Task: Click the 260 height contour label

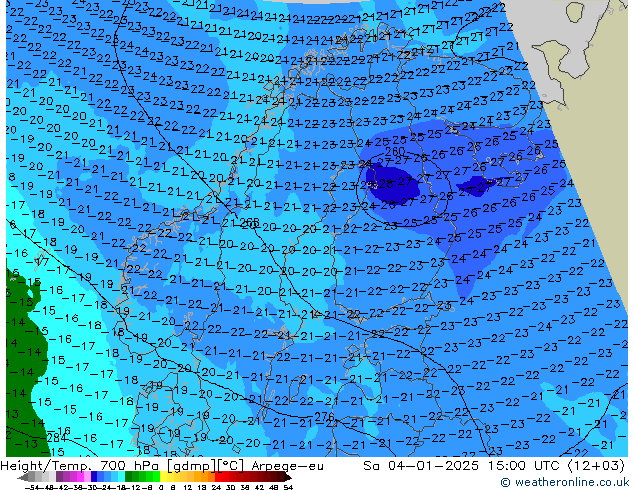Action: (x=395, y=152)
